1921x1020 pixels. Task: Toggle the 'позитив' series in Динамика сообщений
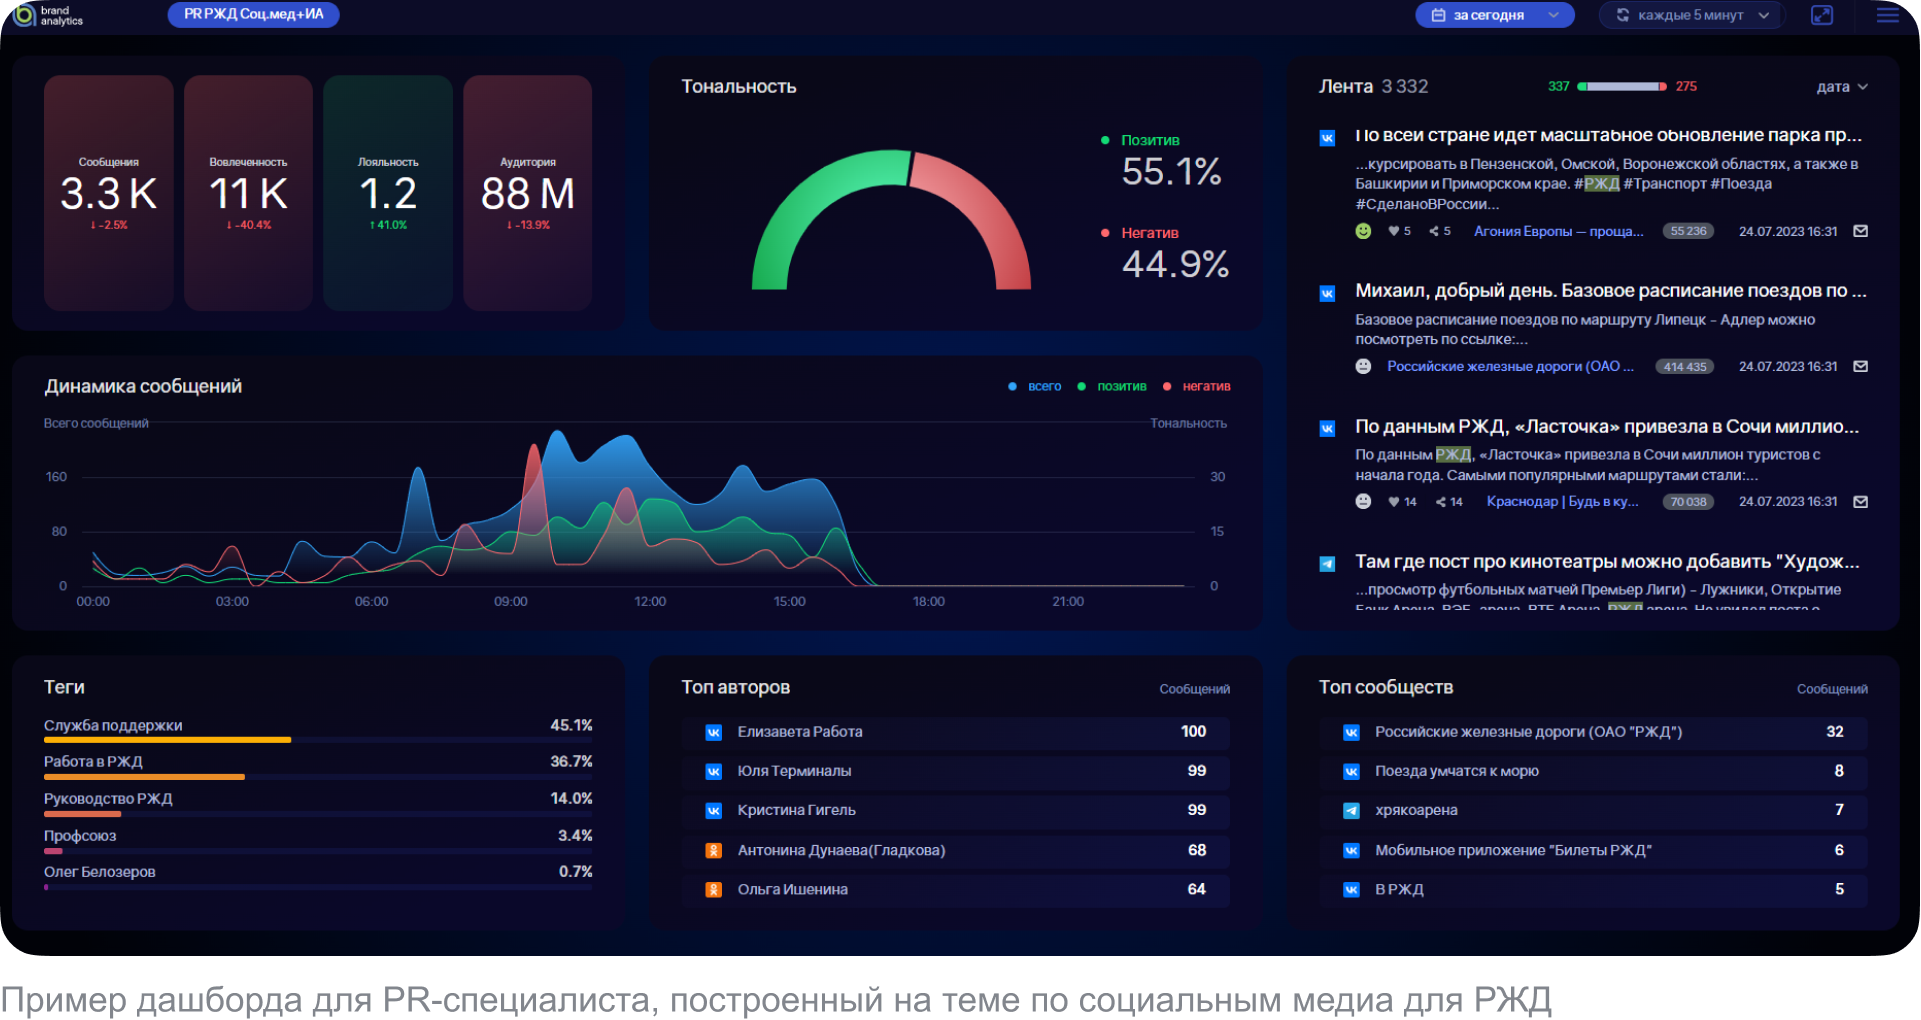[x=1112, y=386]
